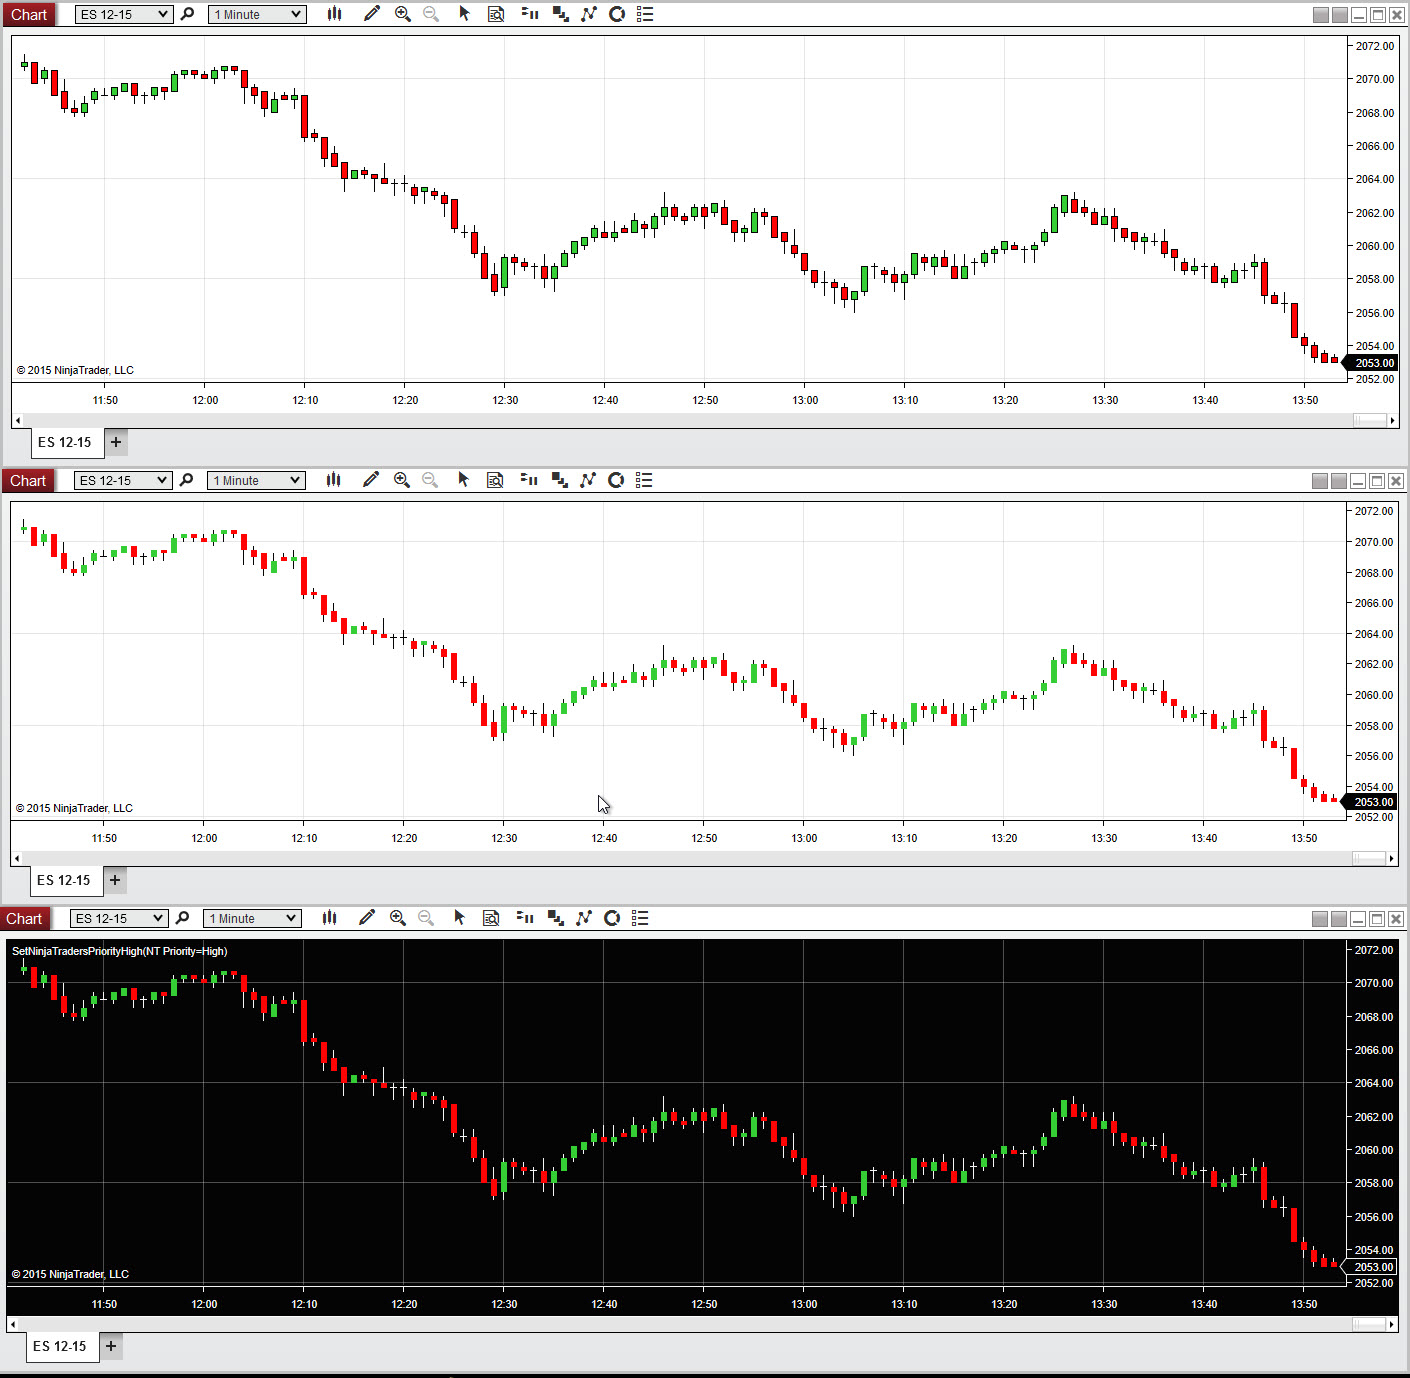Add a new tab in top chart window

tap(116, 442)
